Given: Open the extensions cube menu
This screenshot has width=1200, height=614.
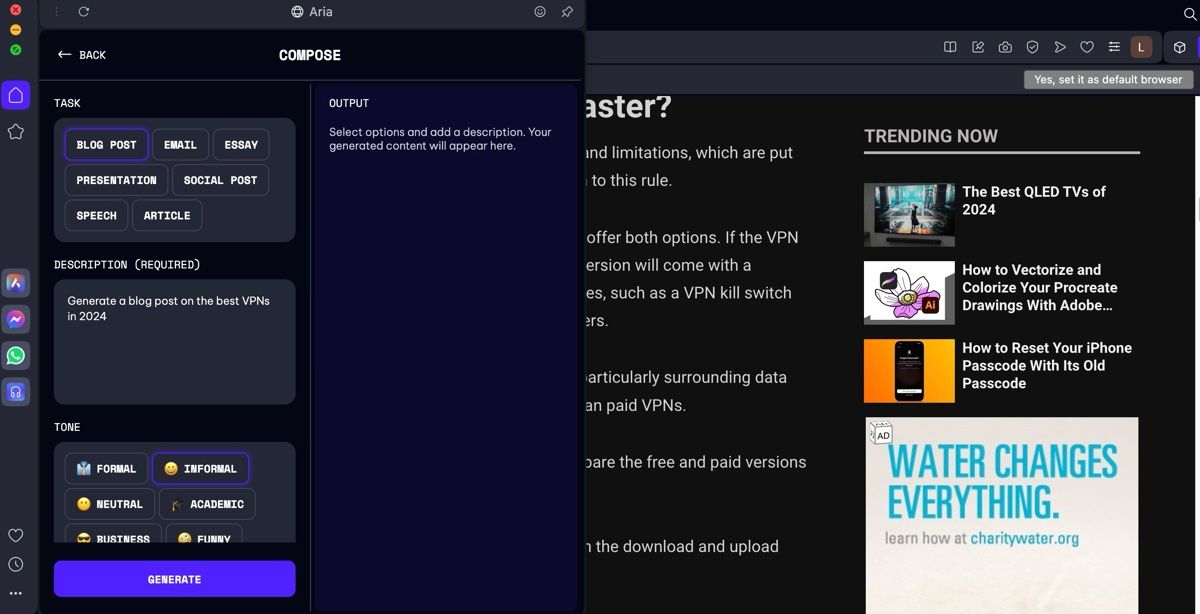Looking at the screenshot, I should (1178, 46).
